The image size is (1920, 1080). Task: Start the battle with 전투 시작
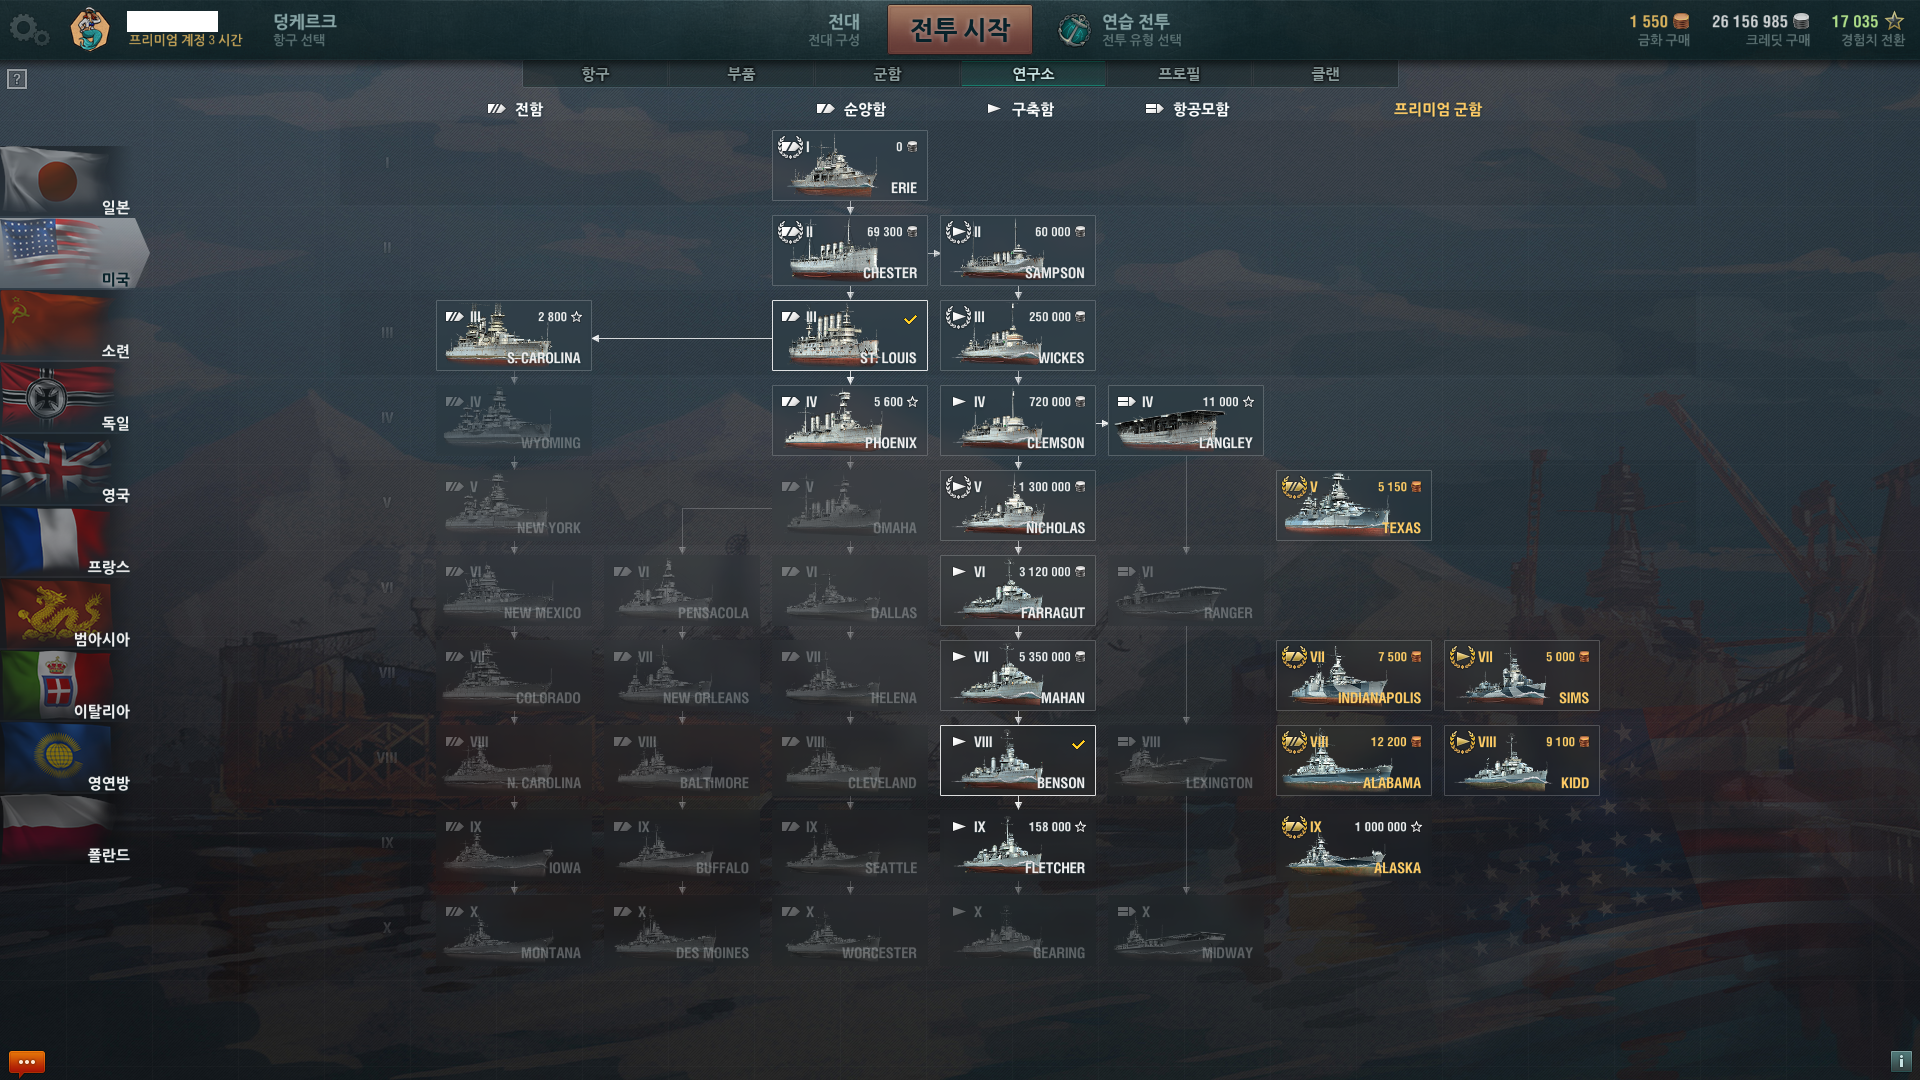[960, 30]
